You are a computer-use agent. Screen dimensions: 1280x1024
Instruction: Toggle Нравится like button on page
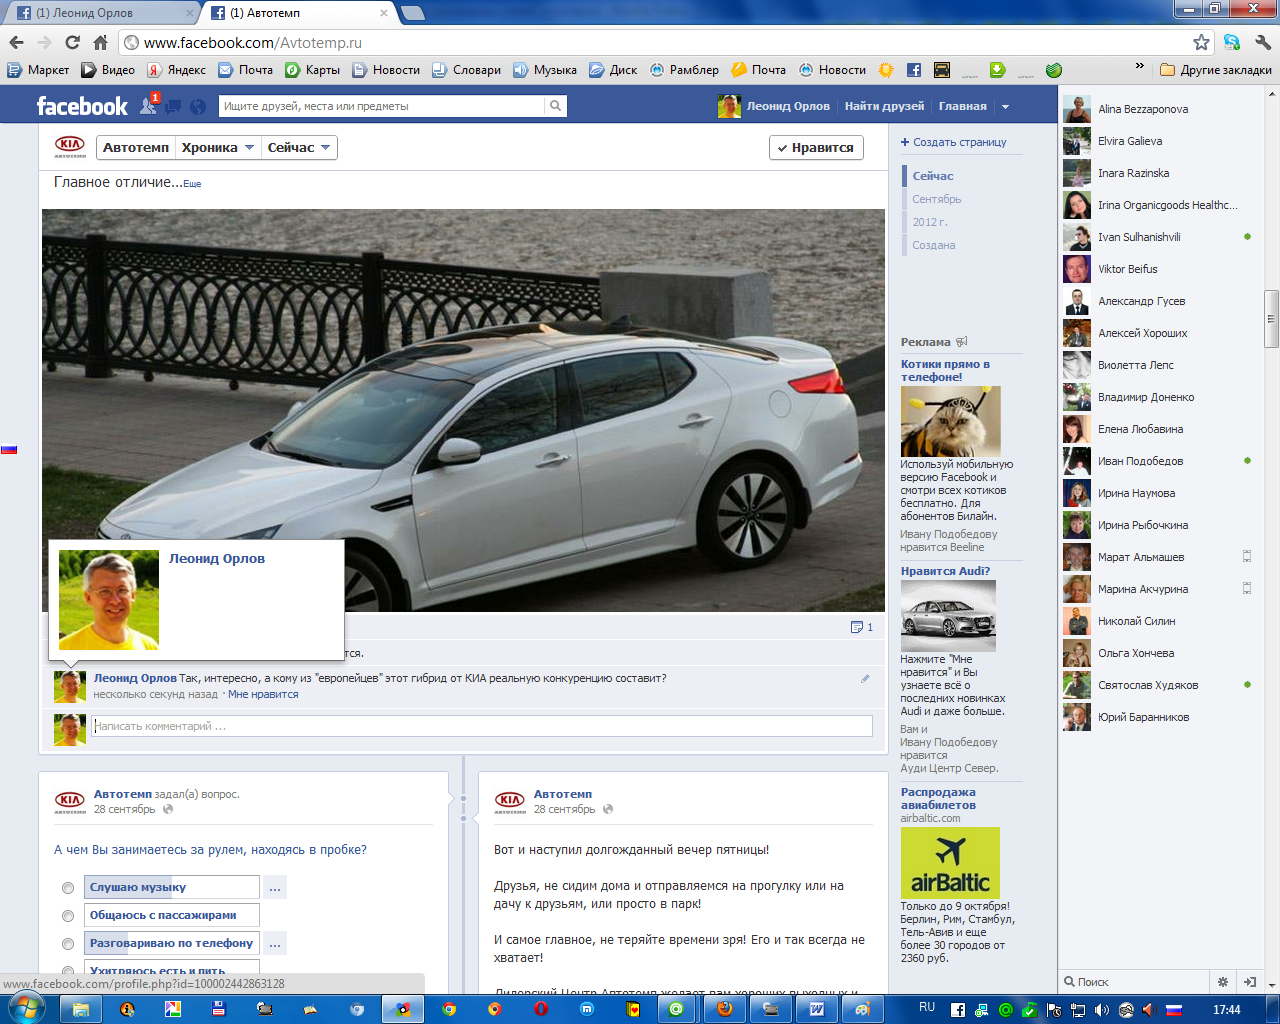[x=816, y=148]
